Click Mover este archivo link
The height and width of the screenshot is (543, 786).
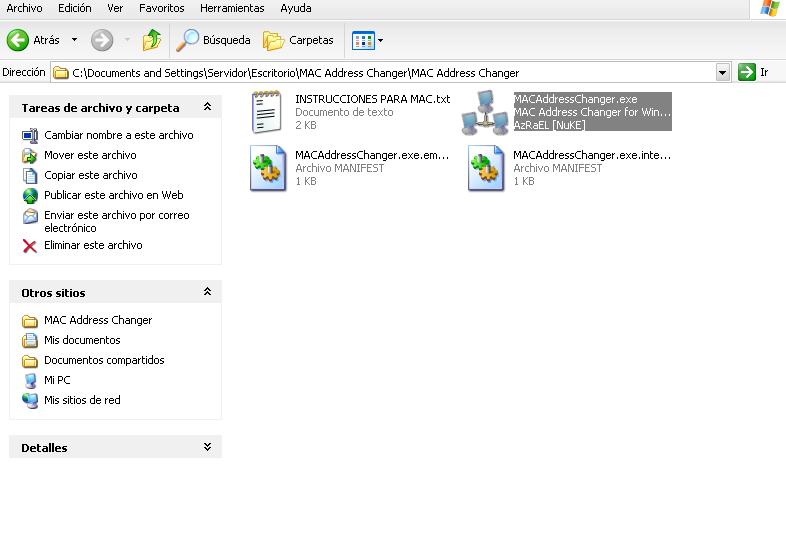(x=90, y=155)
